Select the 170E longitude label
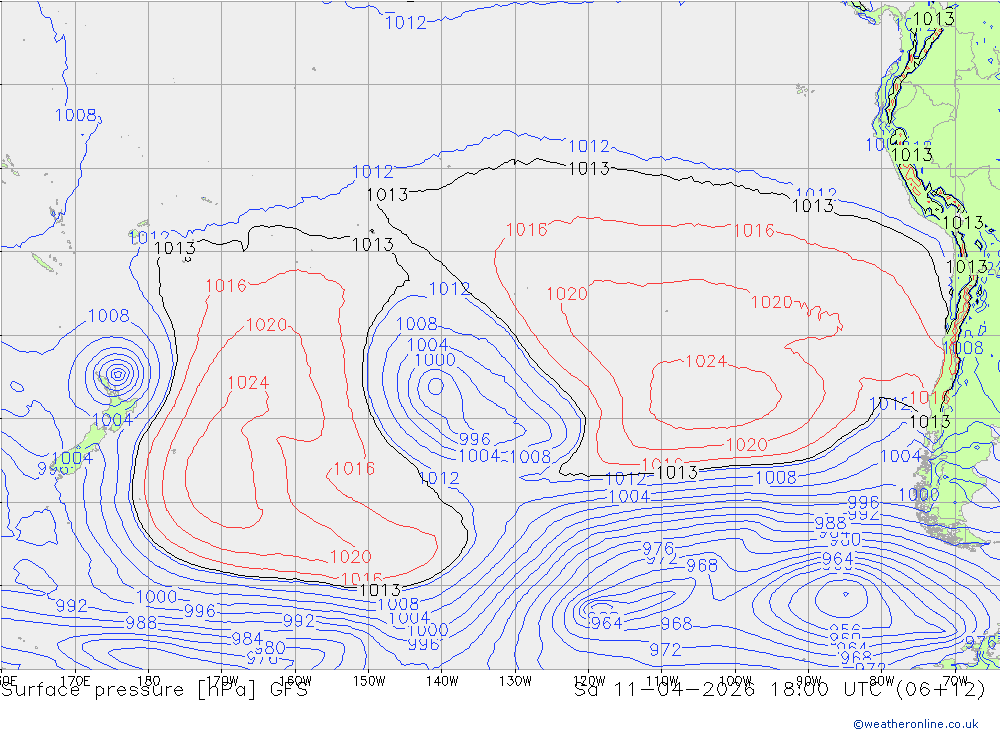The height and width of the screenshot is (733, 1000). tap(75, 681)
